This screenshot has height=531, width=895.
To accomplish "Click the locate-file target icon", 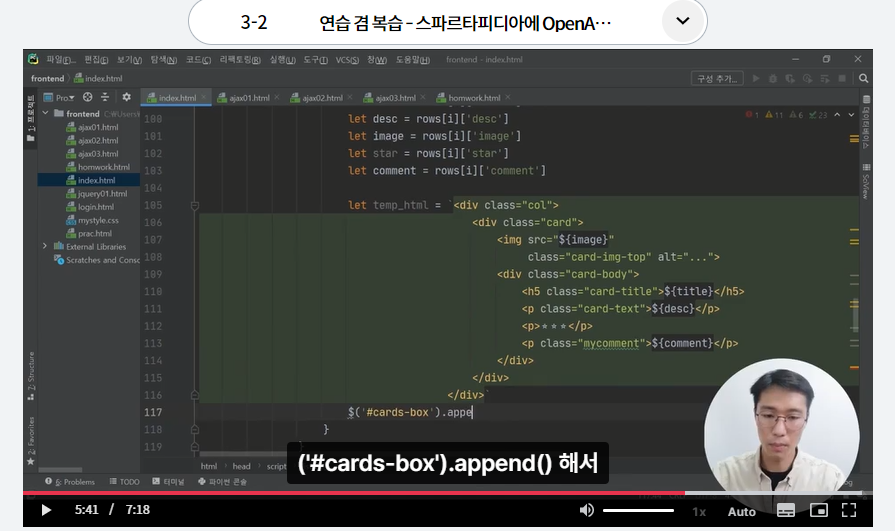I will coord(87,97).
